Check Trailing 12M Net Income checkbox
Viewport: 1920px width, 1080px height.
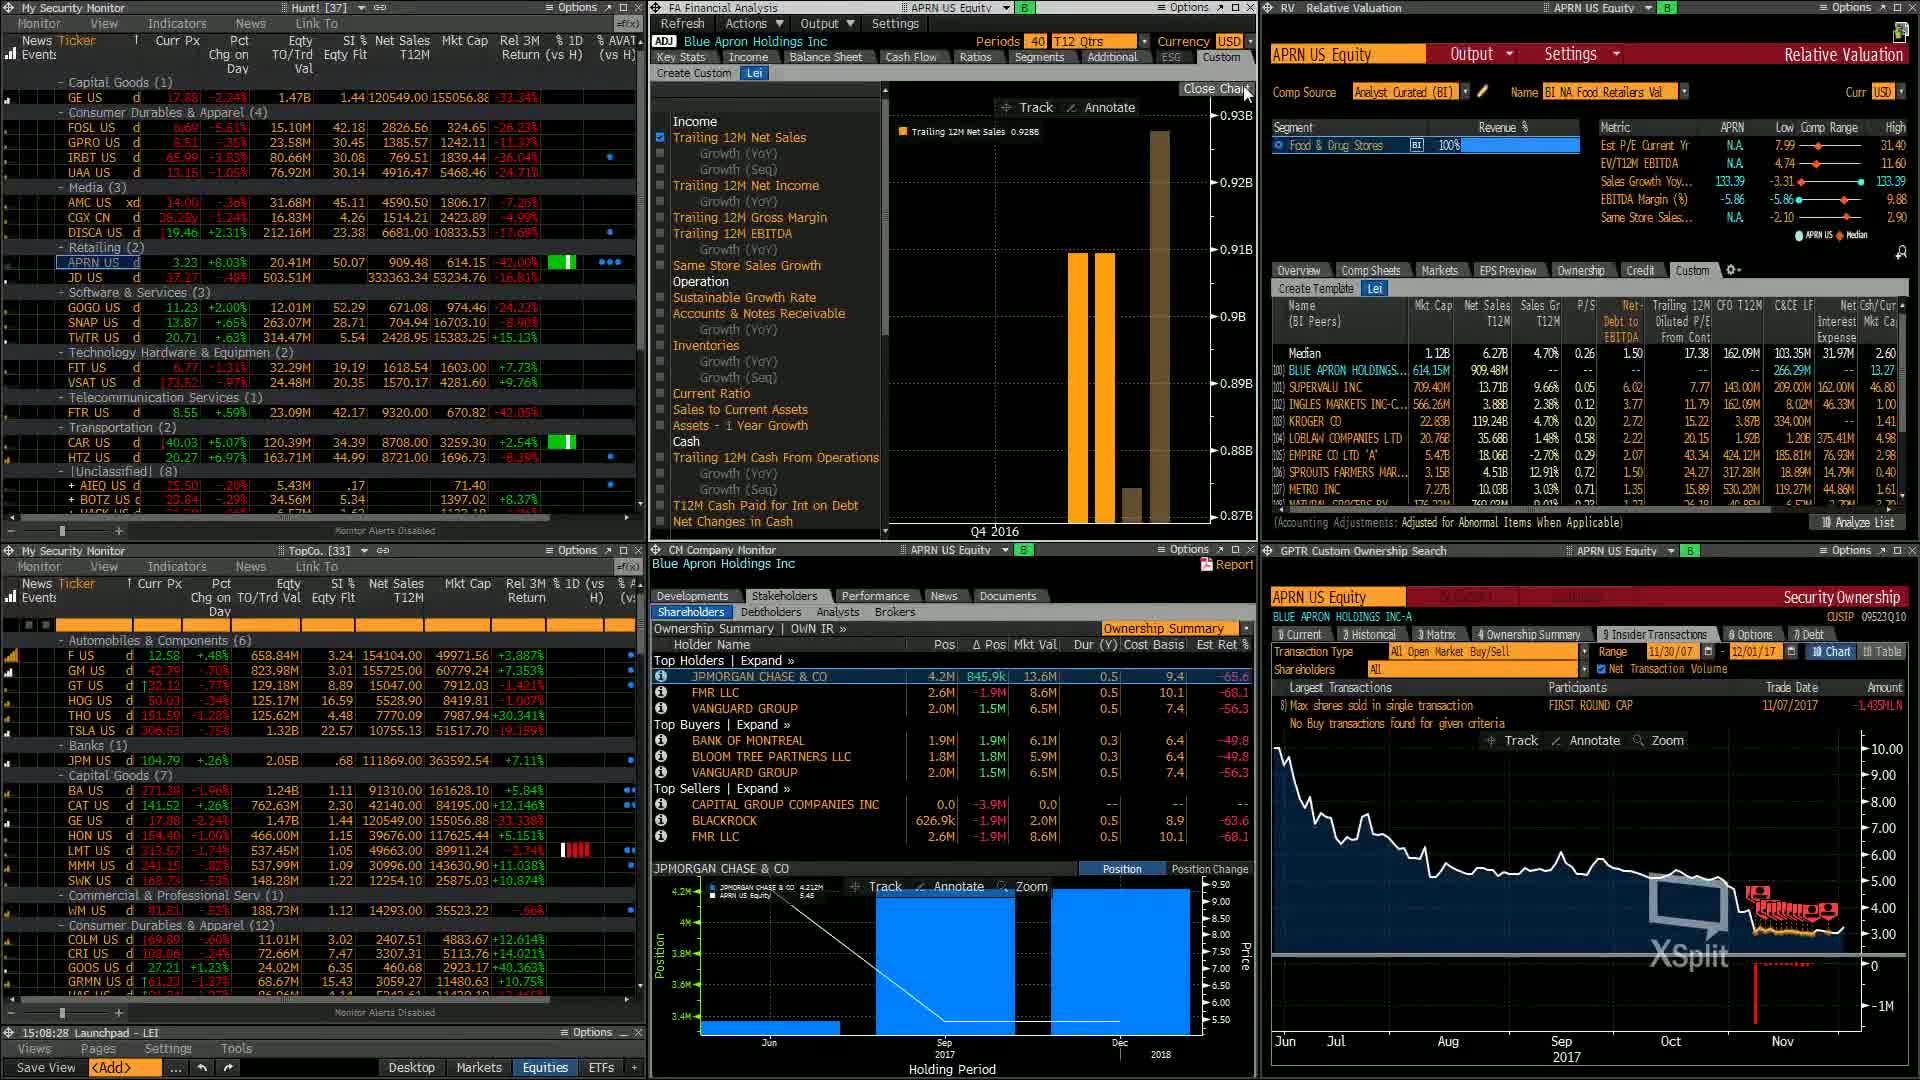[x=660, y=186]
